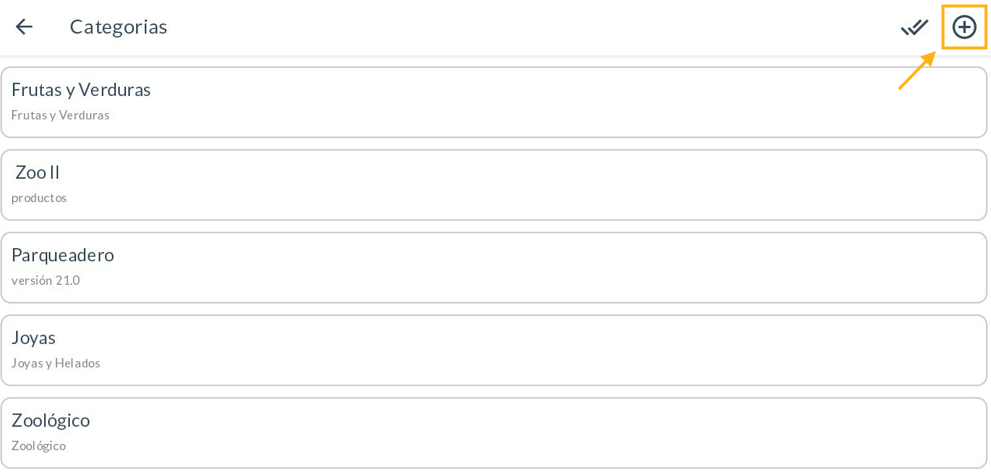
Task: Click the add category plus icon
Action: pyautogui.click(x=964, y=27)
